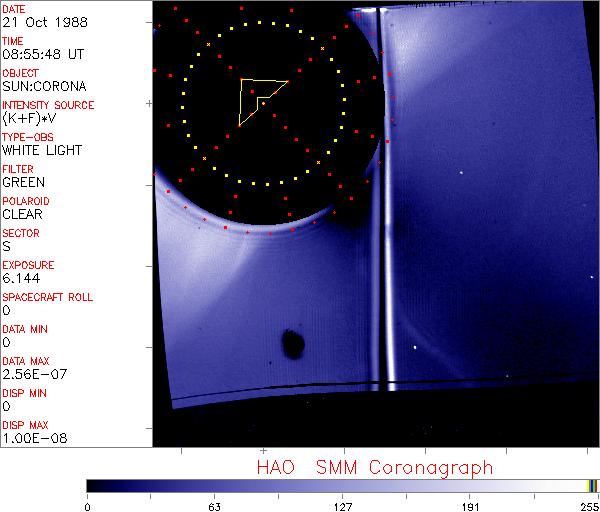
Task: Select the SUN:CORONA object text
Action: pyautogui.click(x=42, y=86)
